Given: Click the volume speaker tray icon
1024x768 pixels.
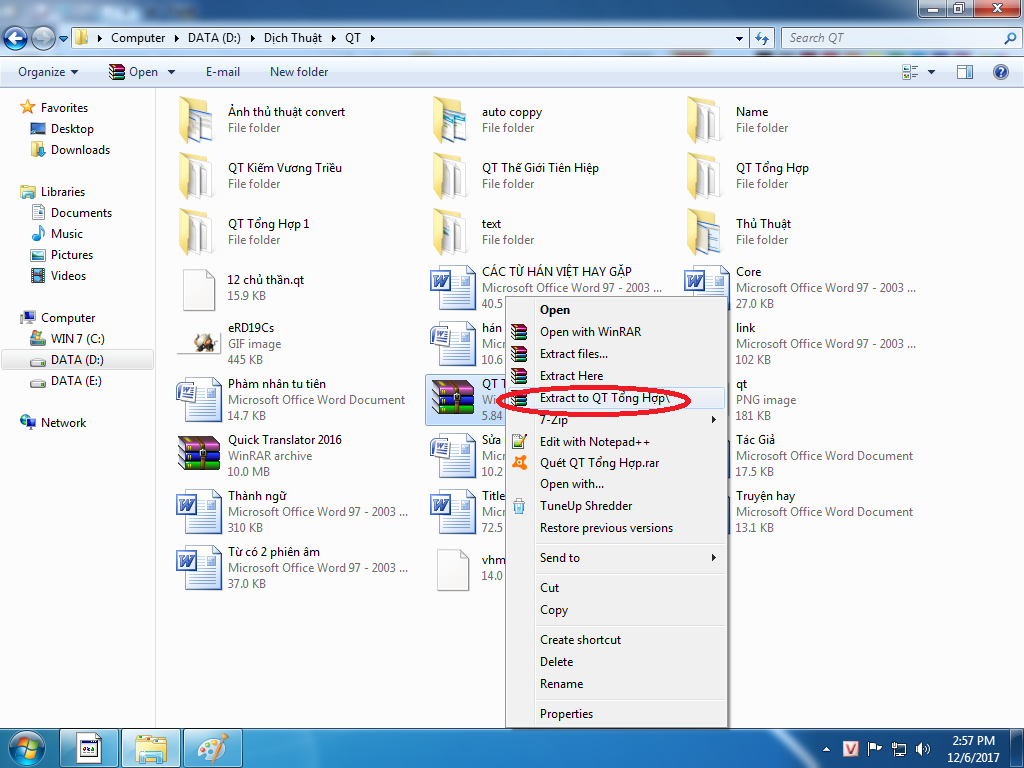Looking at the screenshot, I should coord(921,748).
